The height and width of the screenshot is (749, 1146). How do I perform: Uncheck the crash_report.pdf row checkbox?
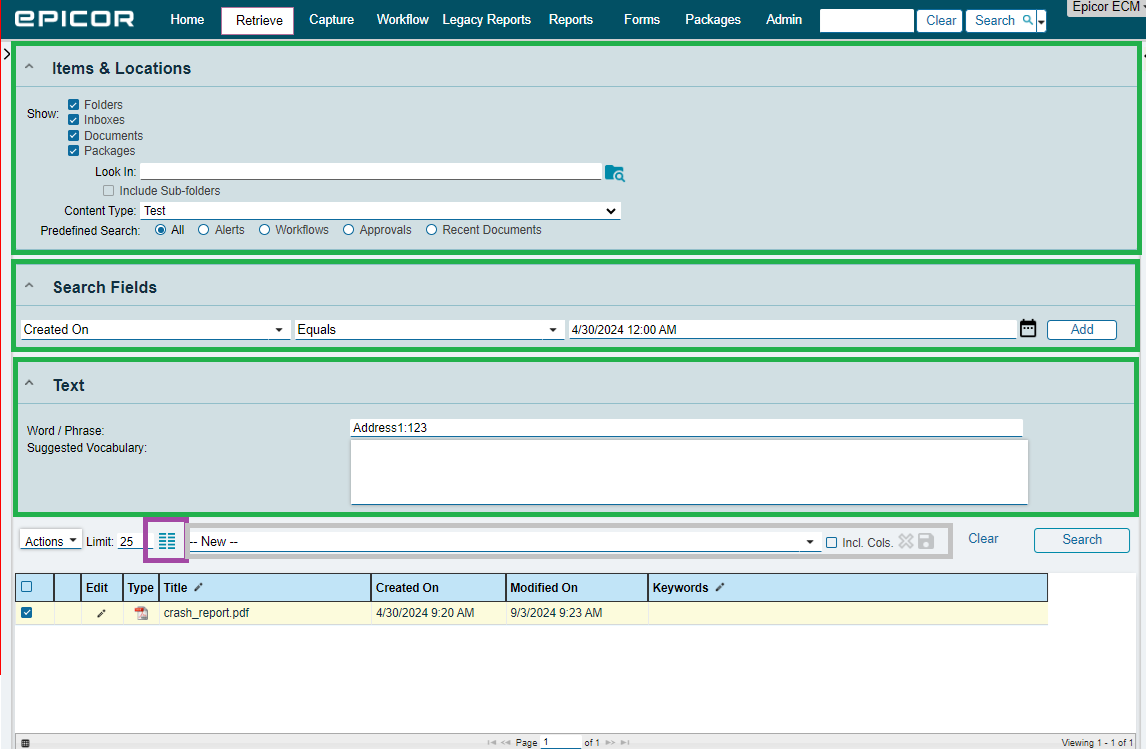tap(26, 612)
